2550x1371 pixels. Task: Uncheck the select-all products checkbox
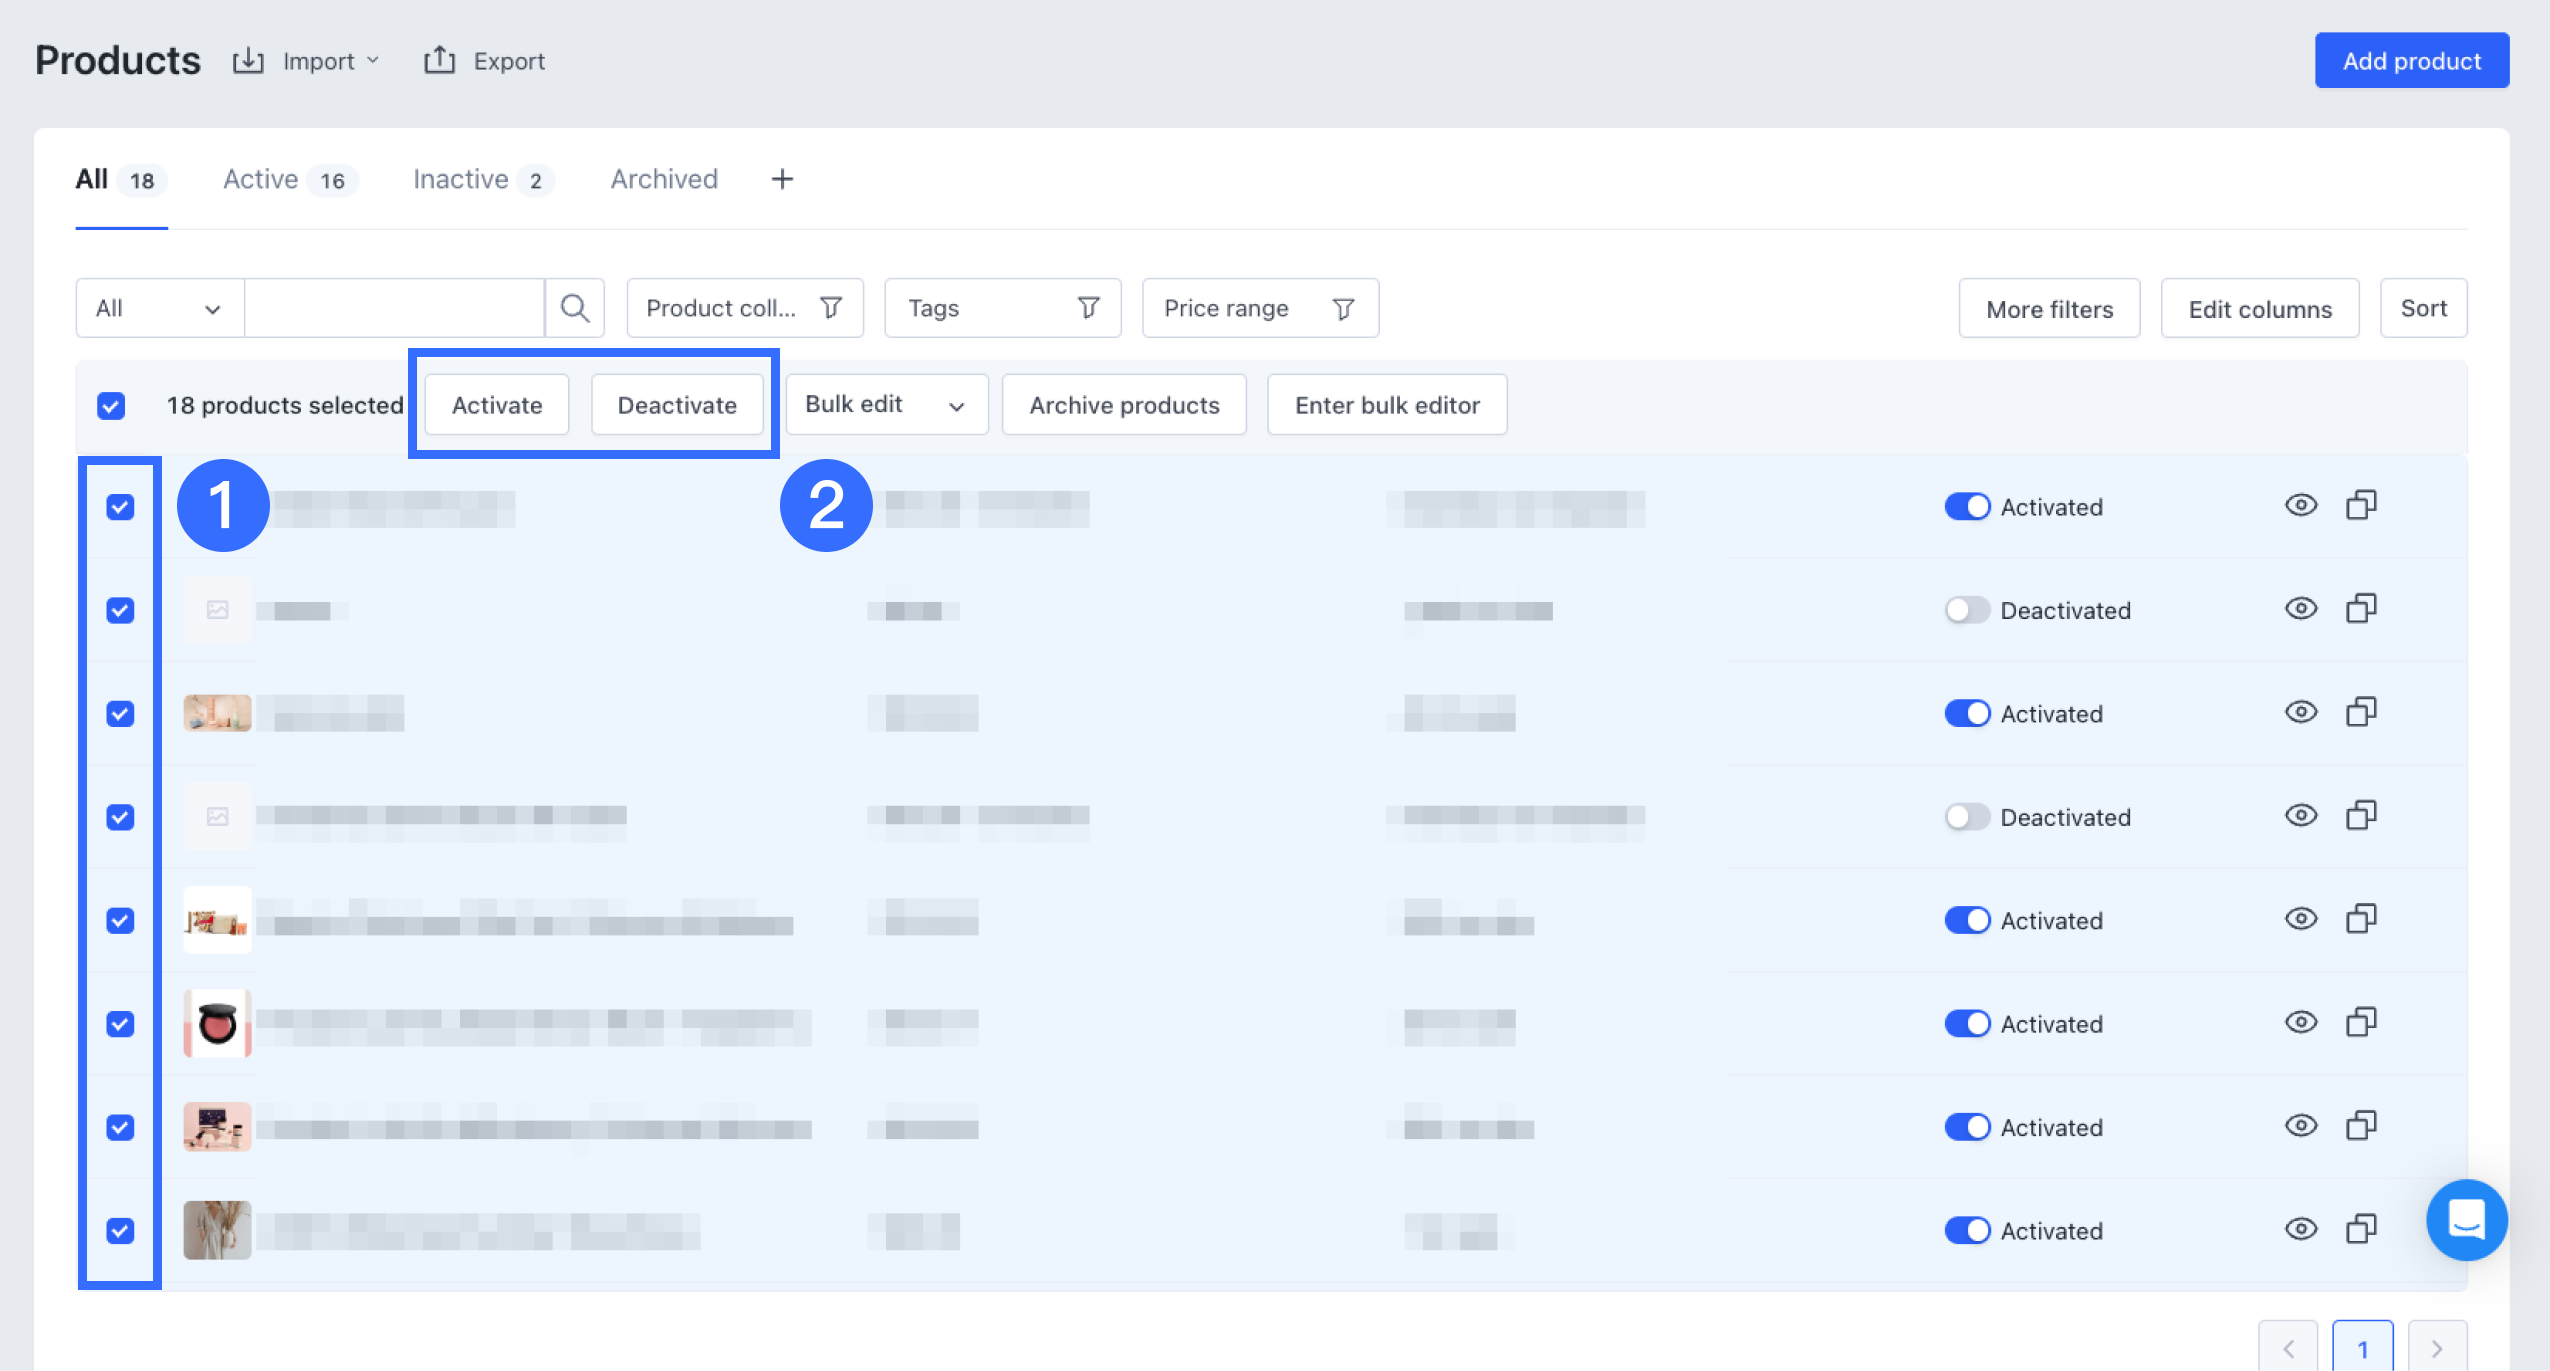111,406
